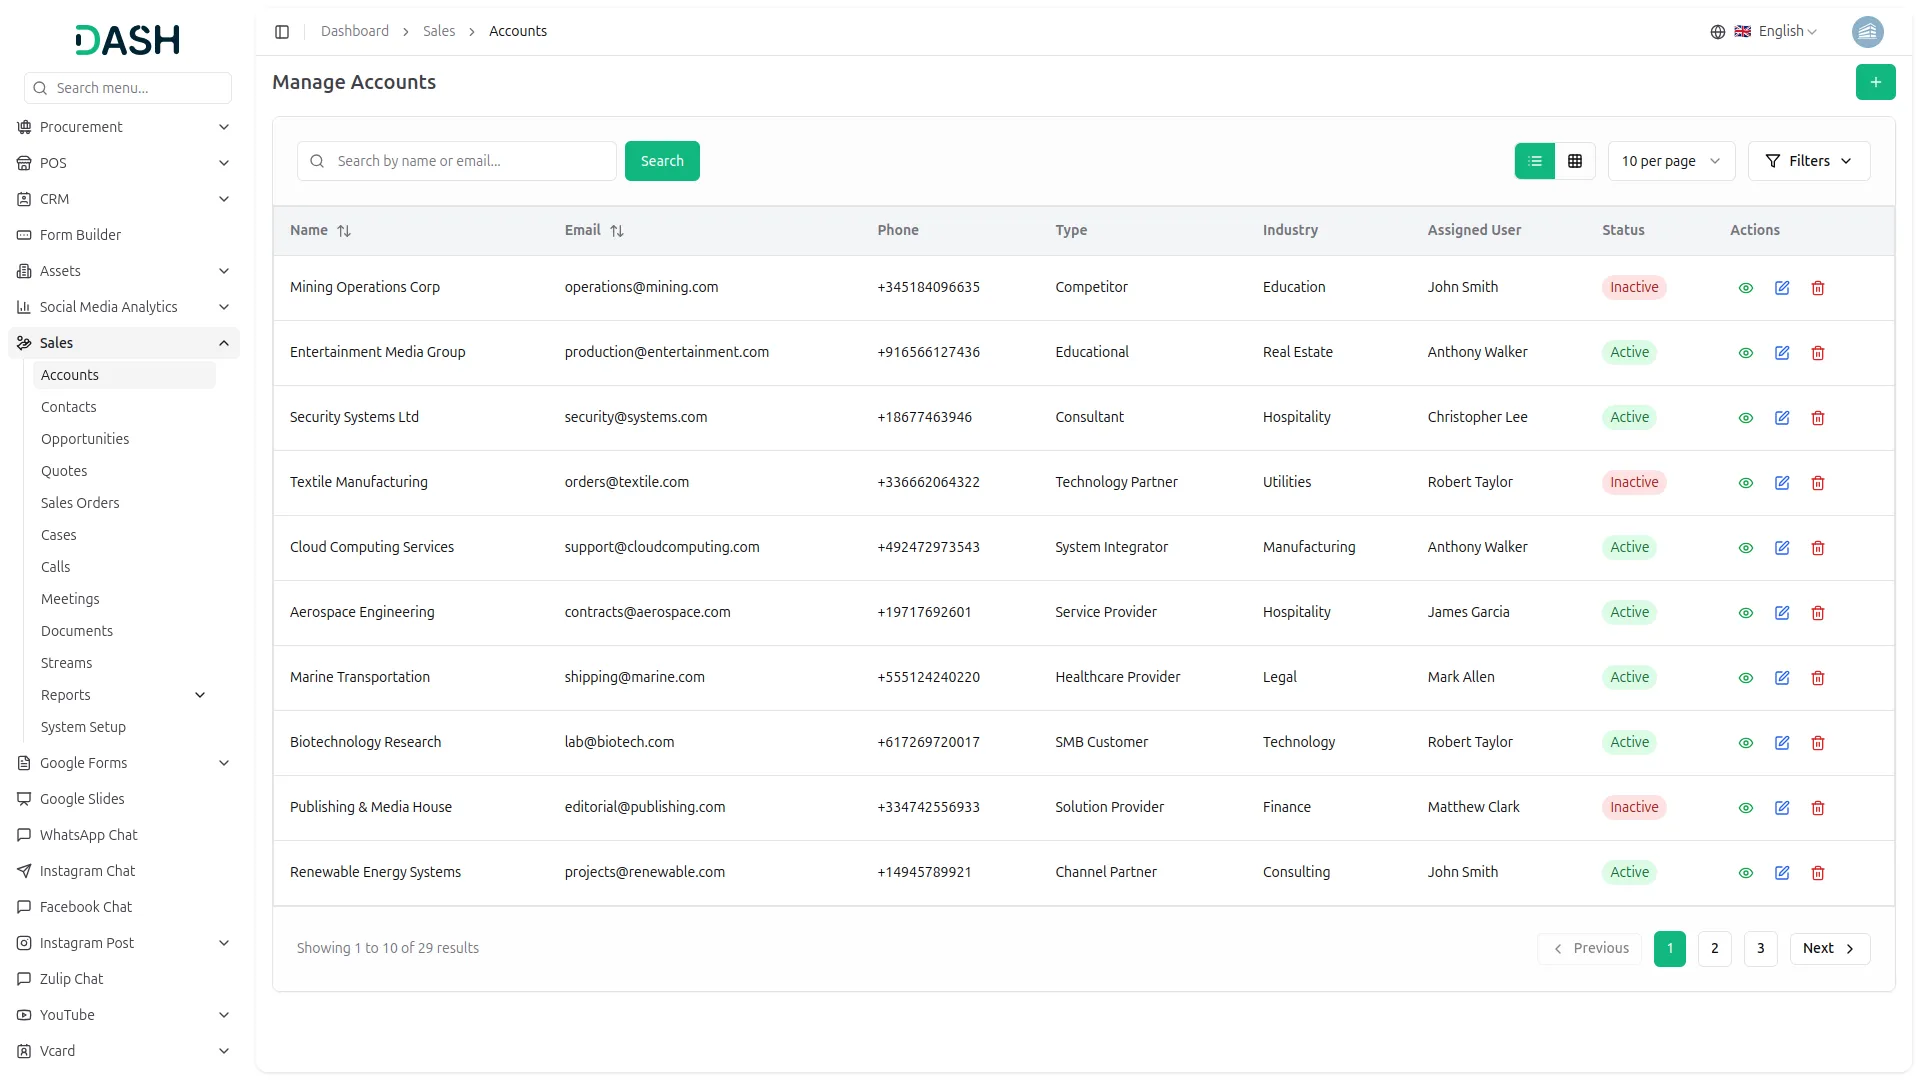Delete the Renewable Energy Systems account
This screenshot has width=1920, height=1080.
click(x=1818, y=873)
